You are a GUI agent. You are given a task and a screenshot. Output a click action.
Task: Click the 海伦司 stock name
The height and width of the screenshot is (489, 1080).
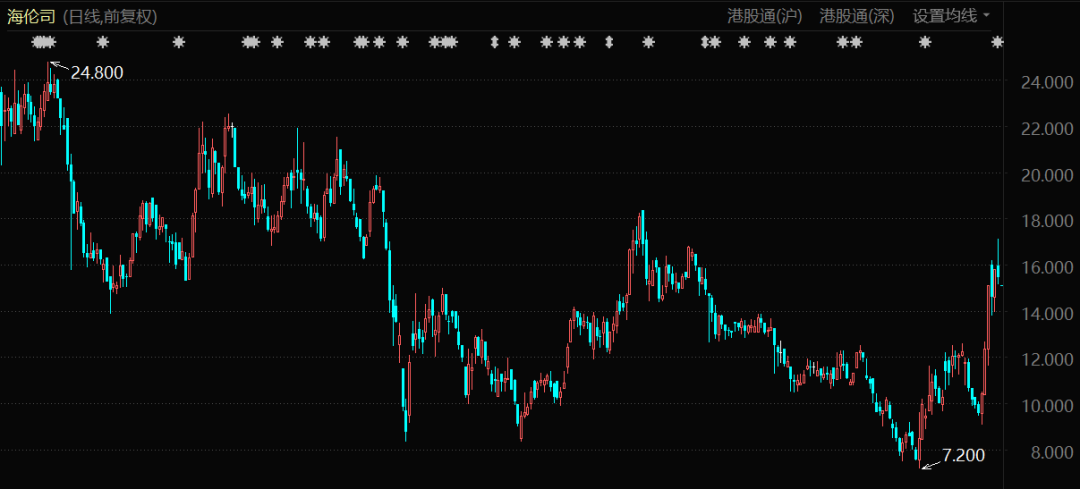coord(31,16)
